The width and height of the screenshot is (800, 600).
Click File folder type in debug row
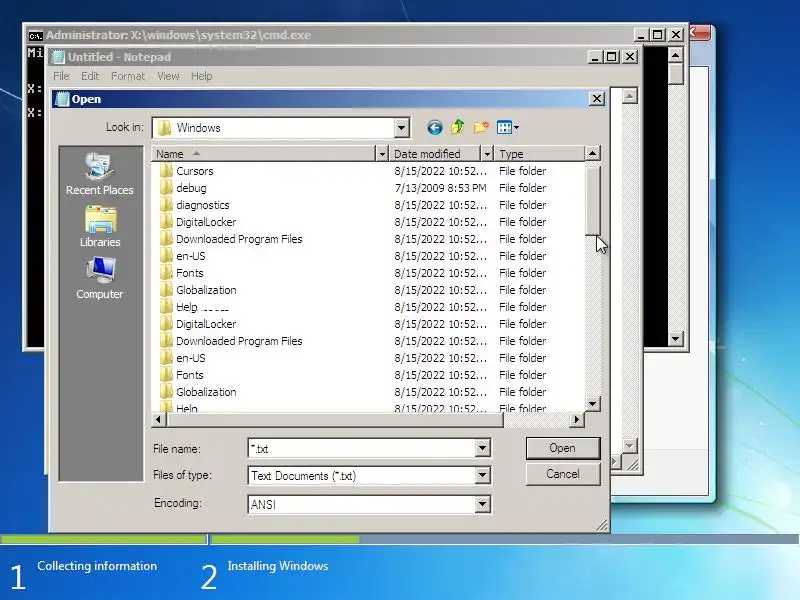pos(522,188)
